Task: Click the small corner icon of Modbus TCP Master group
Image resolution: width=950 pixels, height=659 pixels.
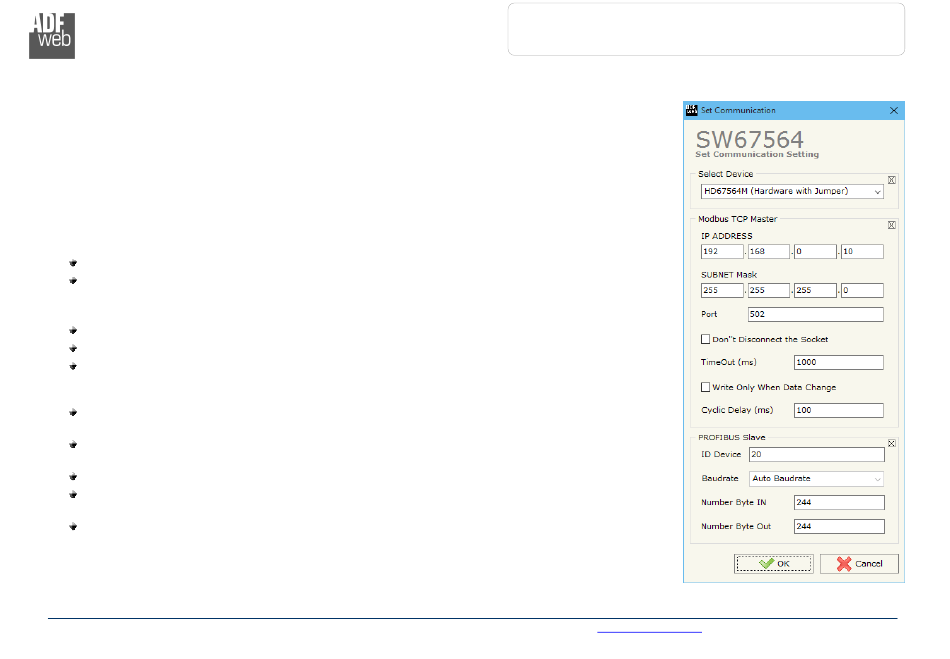Action: [892, 225]
